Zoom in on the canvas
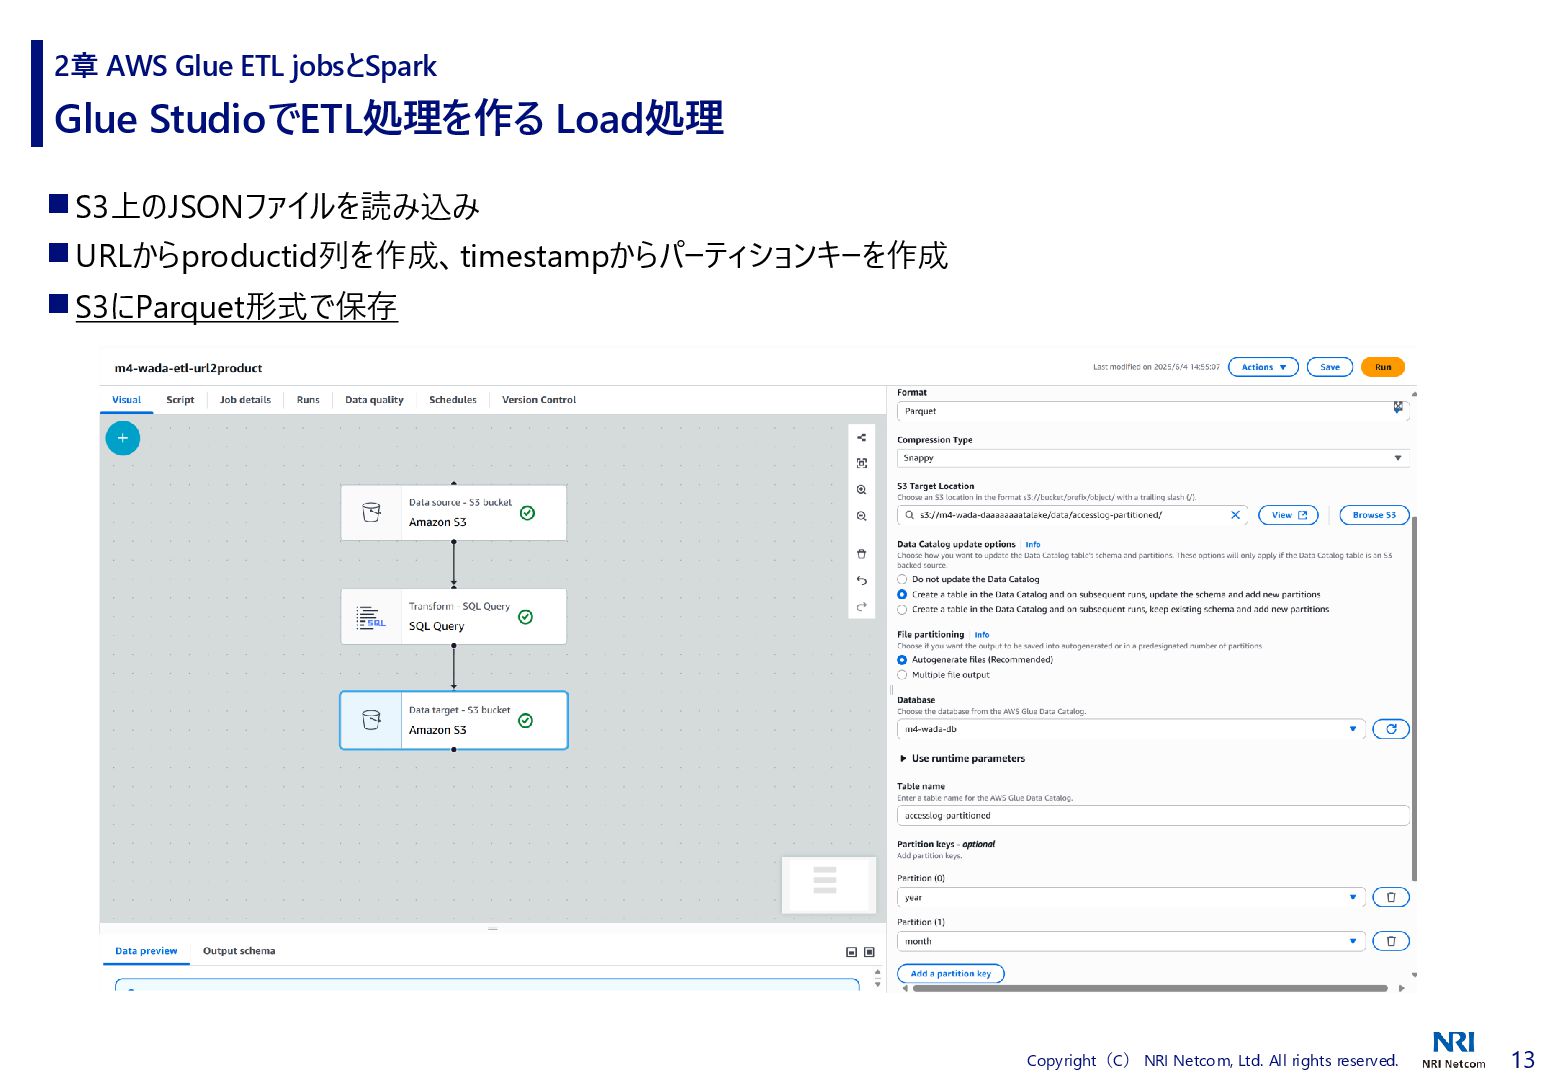 [x=861, y=490]
